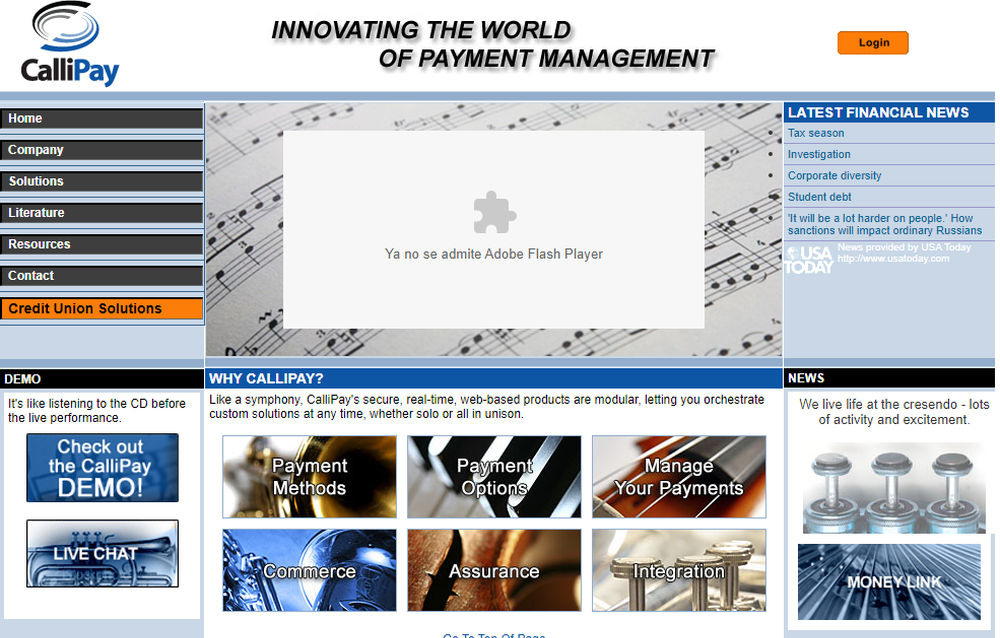Click the CalliPay logo
The height and width of the screenshot is (638, 1000).
point(70,44)
